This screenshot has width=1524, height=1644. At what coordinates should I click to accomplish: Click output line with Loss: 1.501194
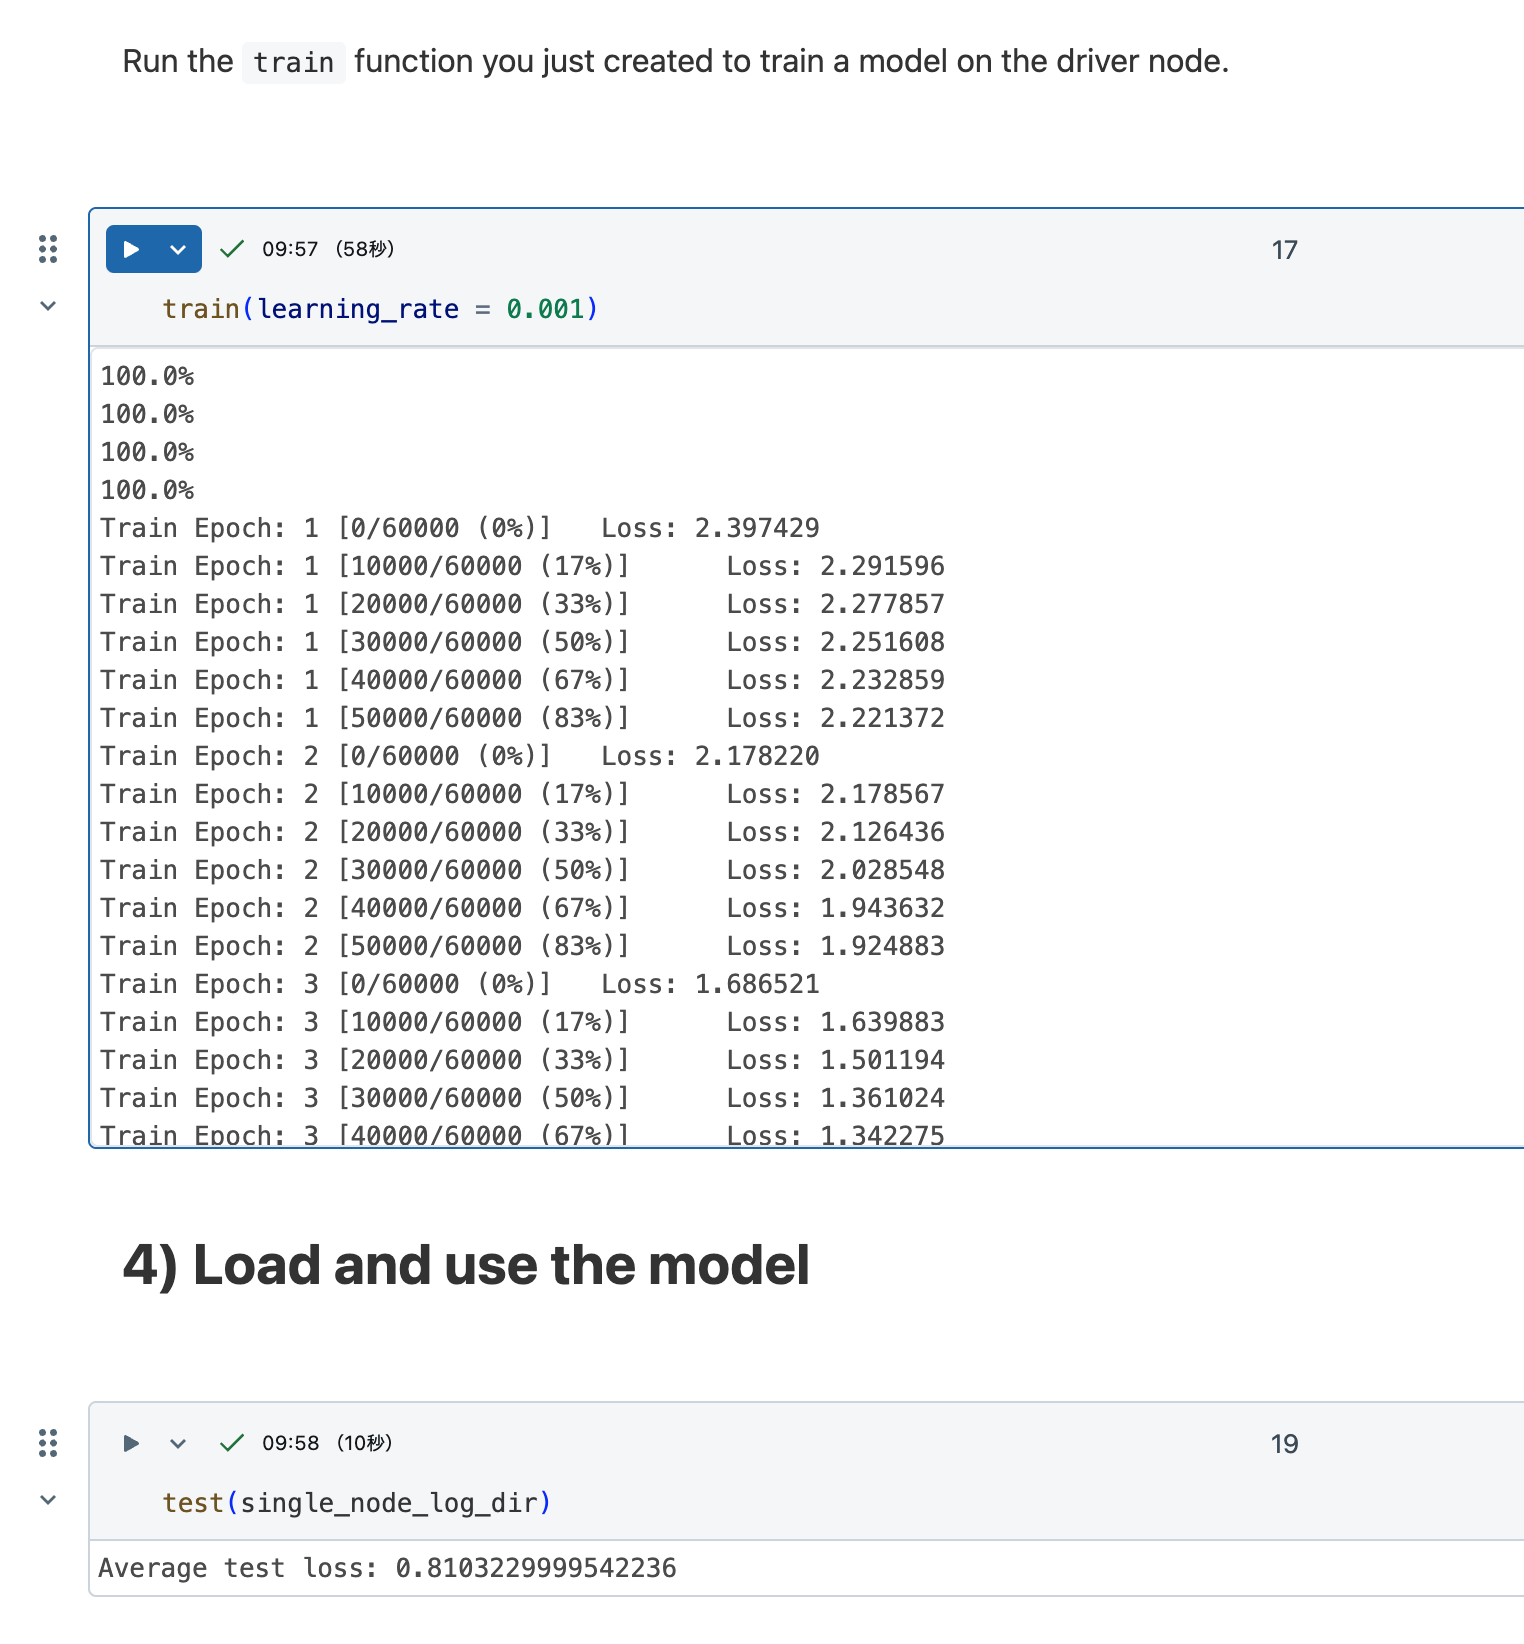522,1060
